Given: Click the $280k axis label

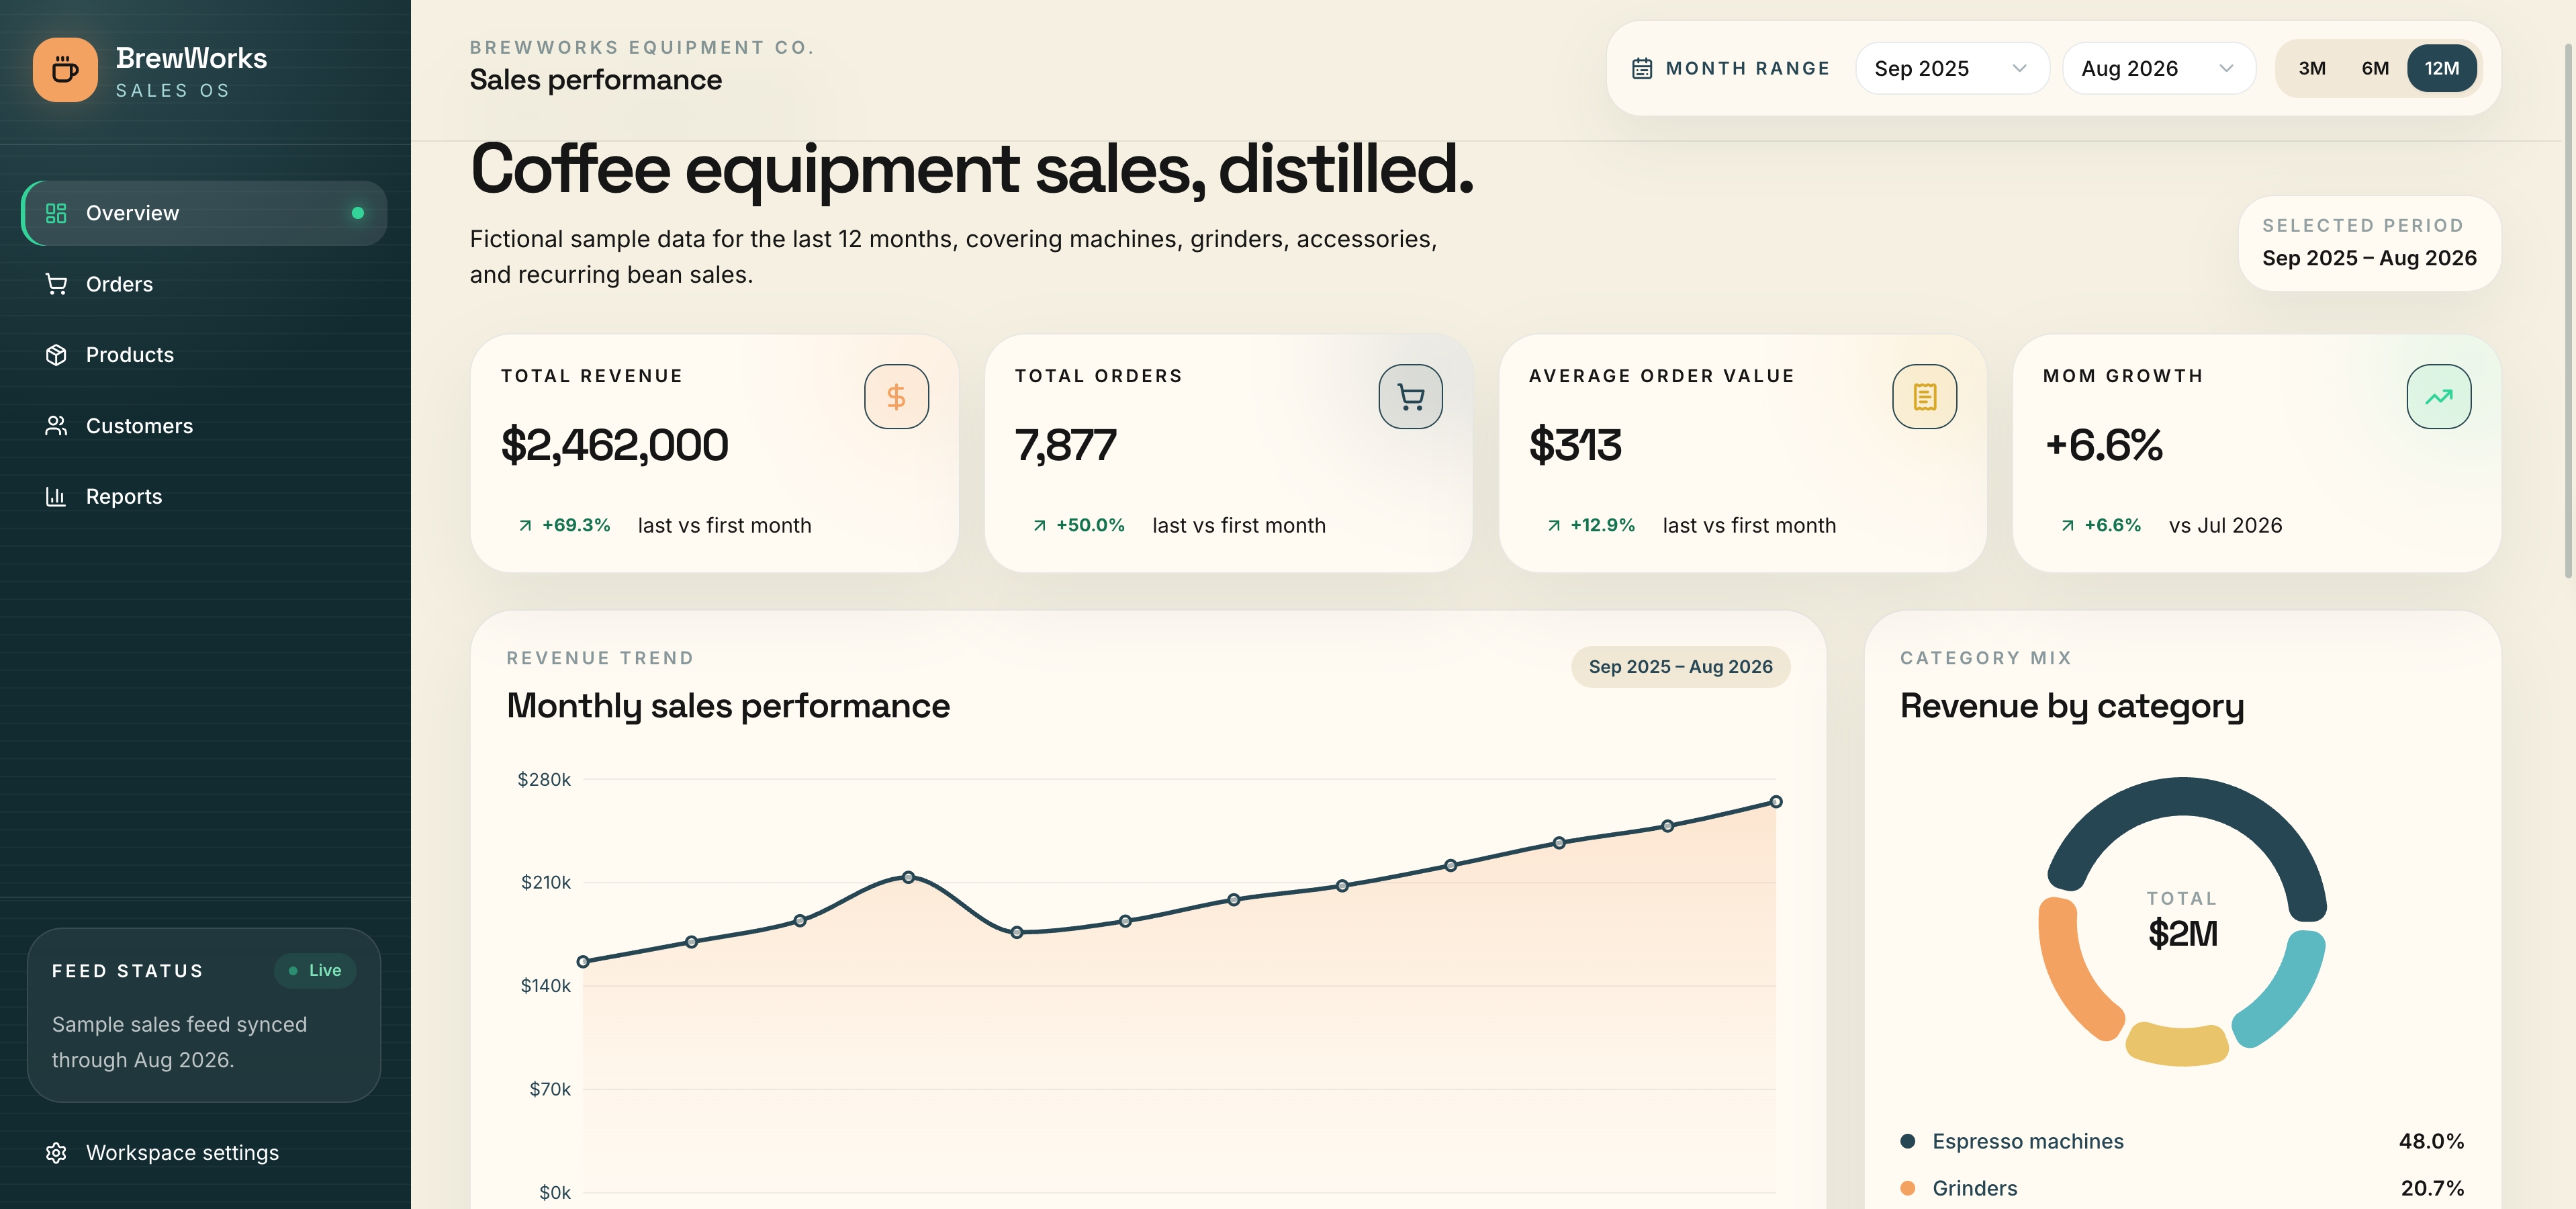Looking at the screenshot, I should (x=544, y=780).
